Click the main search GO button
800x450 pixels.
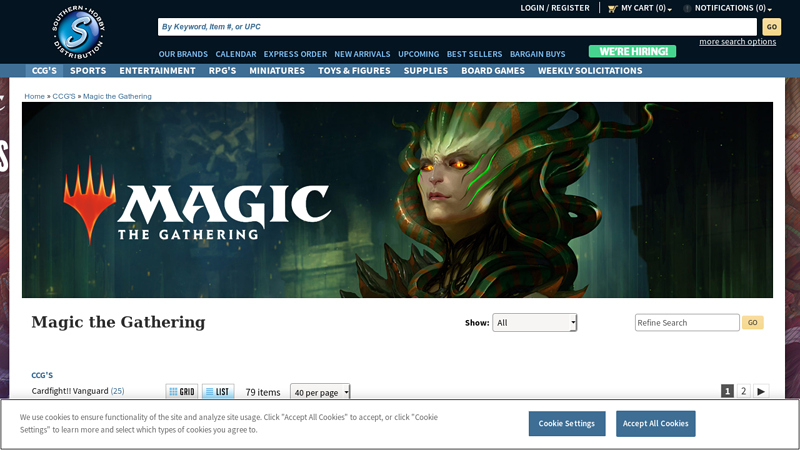(771, 27)
